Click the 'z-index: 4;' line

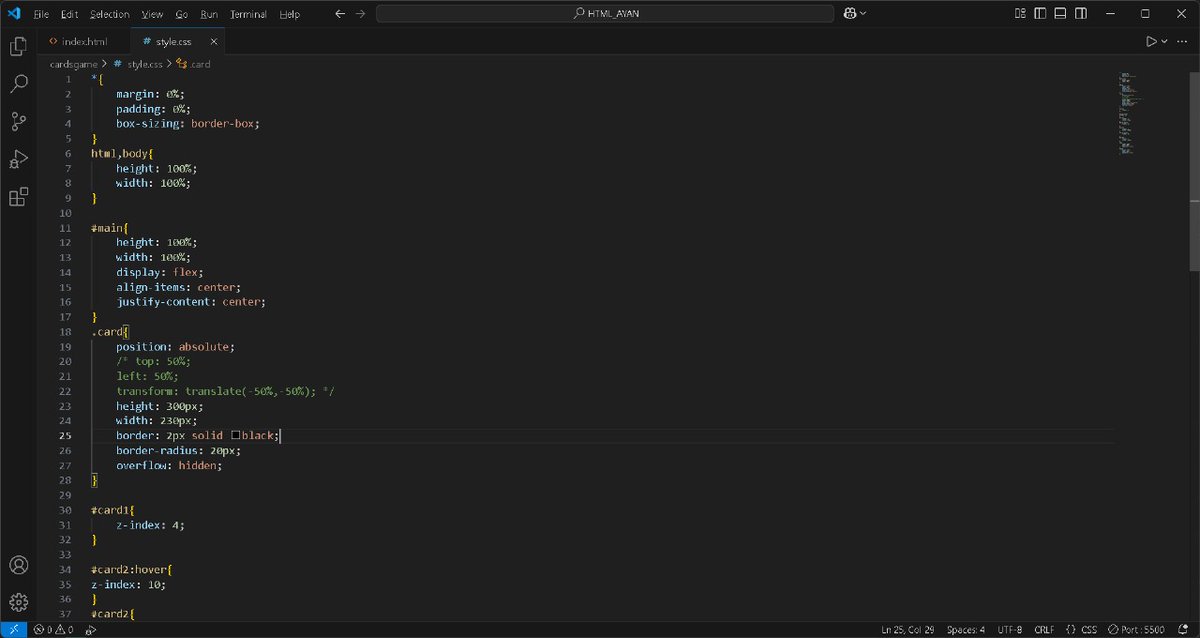(150, 524)
